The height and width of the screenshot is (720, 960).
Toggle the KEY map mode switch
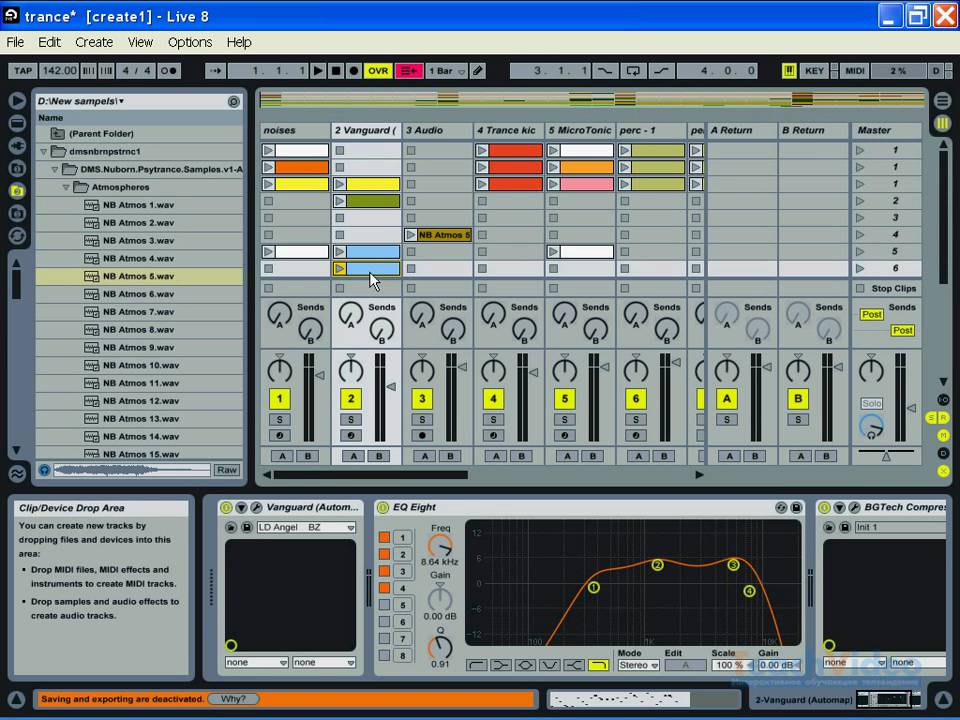[x=814, y=71]
